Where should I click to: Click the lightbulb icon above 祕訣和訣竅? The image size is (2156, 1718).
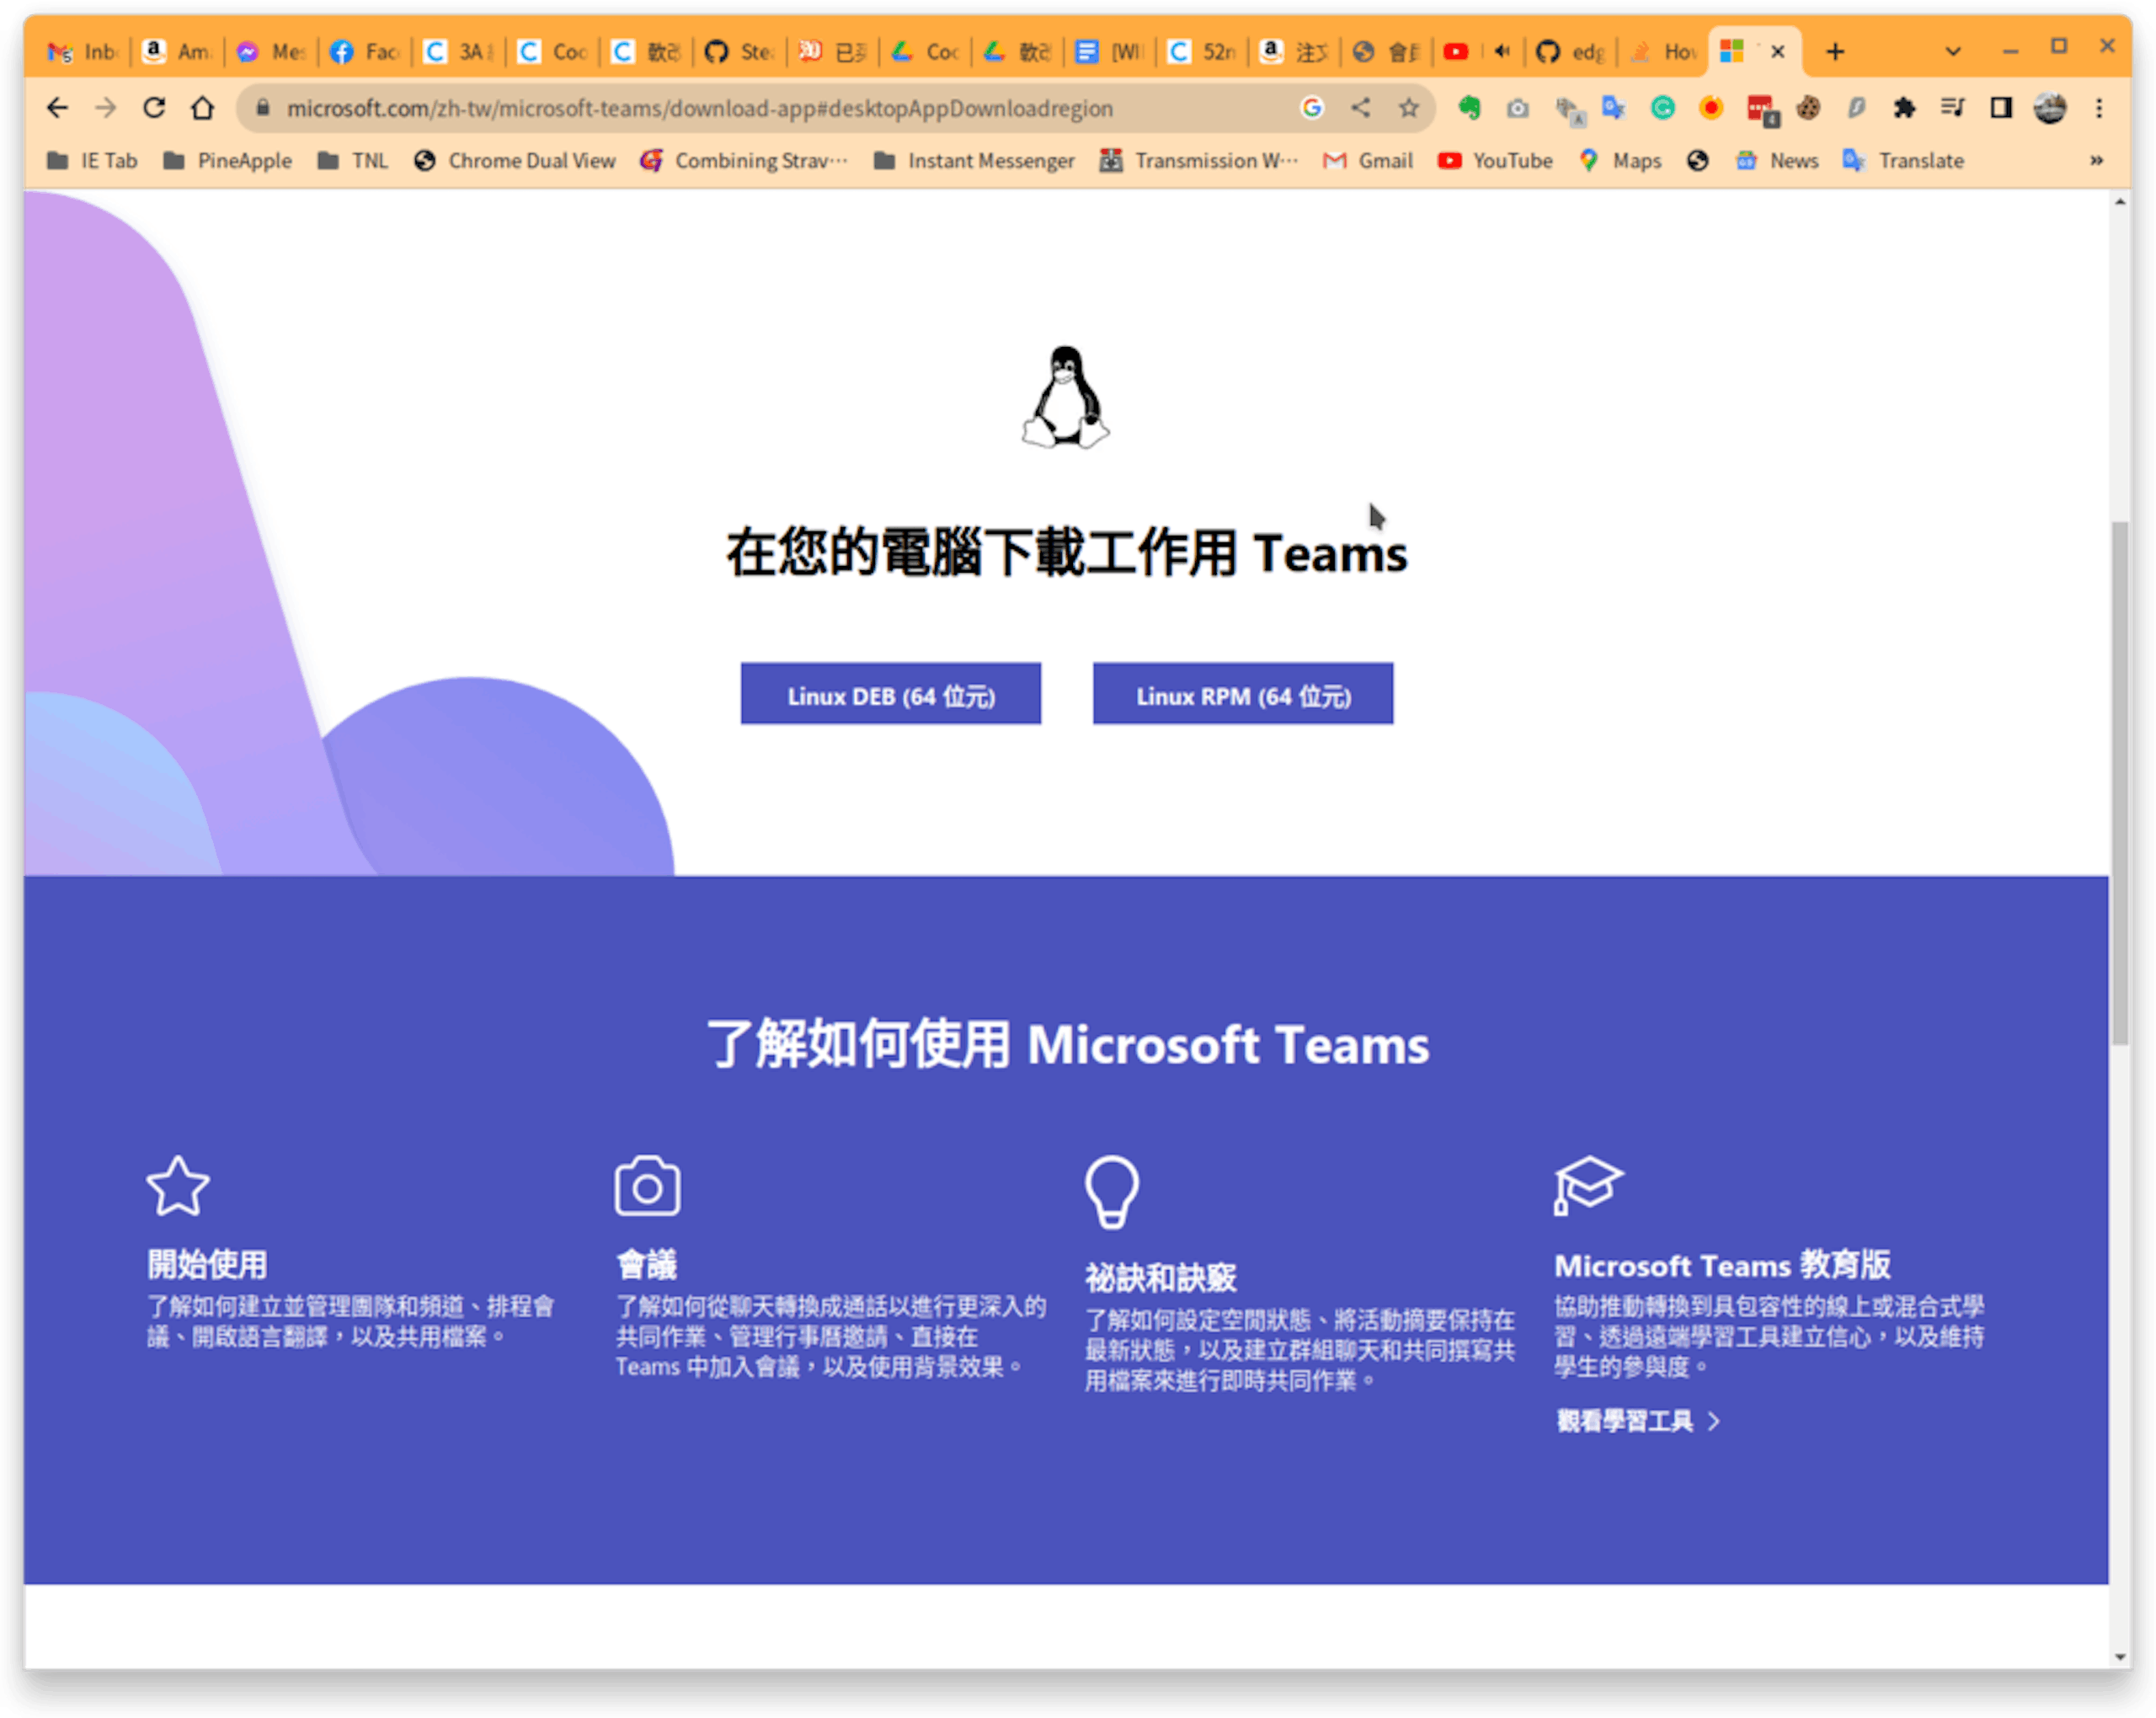(1112, 1192)
